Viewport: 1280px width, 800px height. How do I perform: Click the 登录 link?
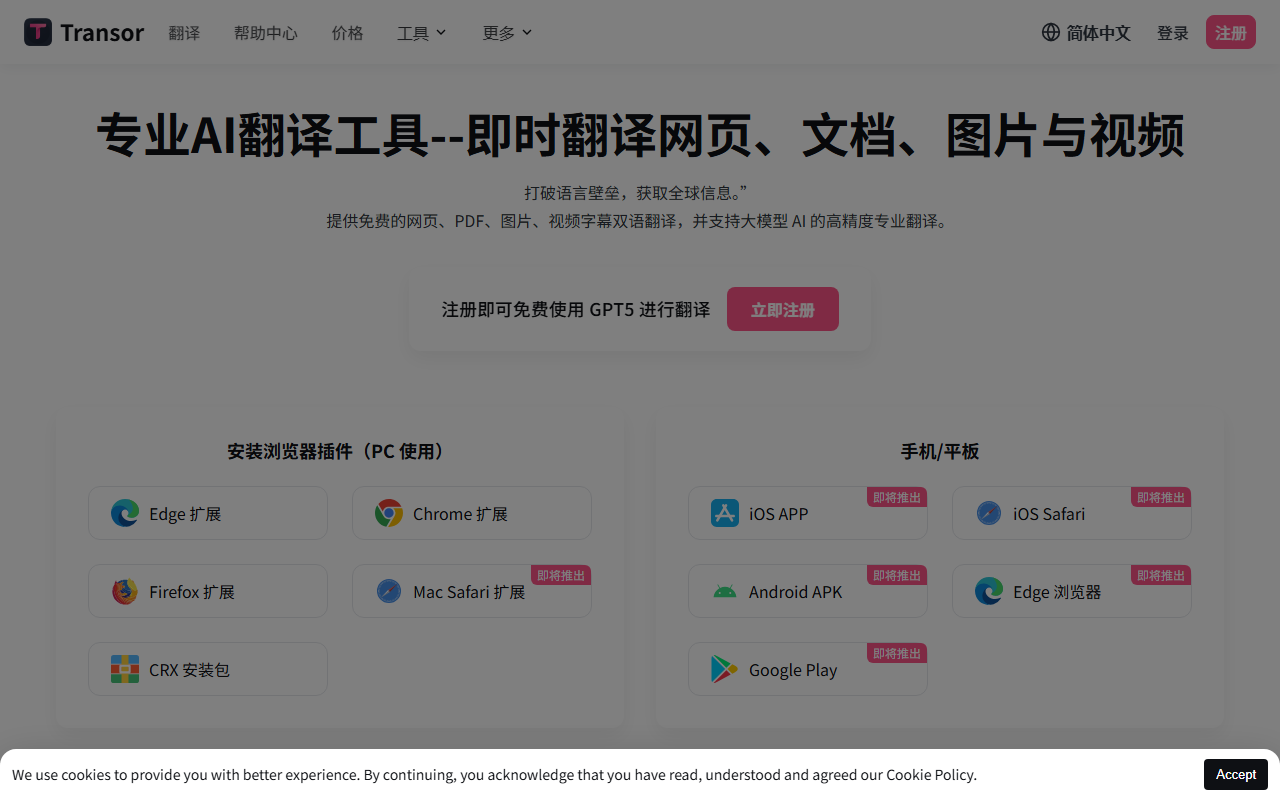tap(1173, 33)
